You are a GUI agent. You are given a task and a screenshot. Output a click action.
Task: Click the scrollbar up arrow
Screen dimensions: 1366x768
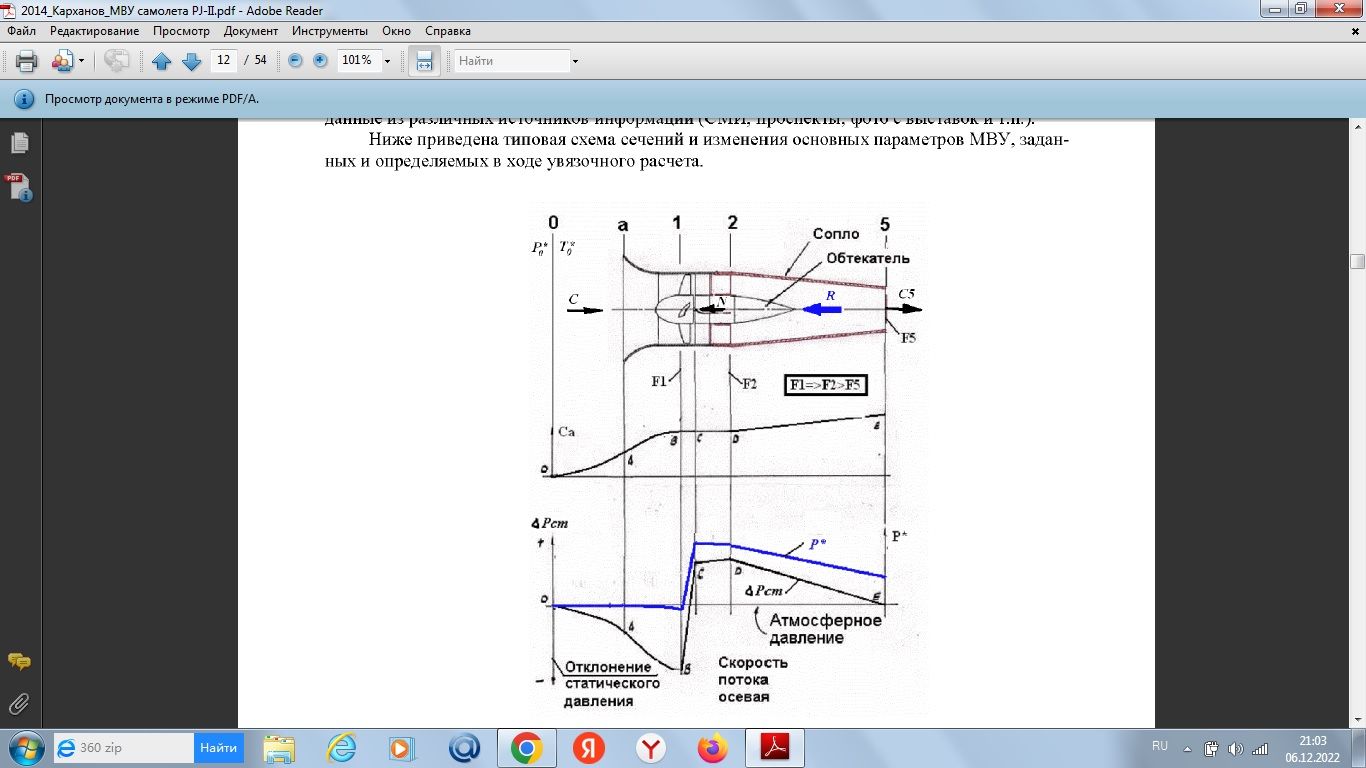1357,126
